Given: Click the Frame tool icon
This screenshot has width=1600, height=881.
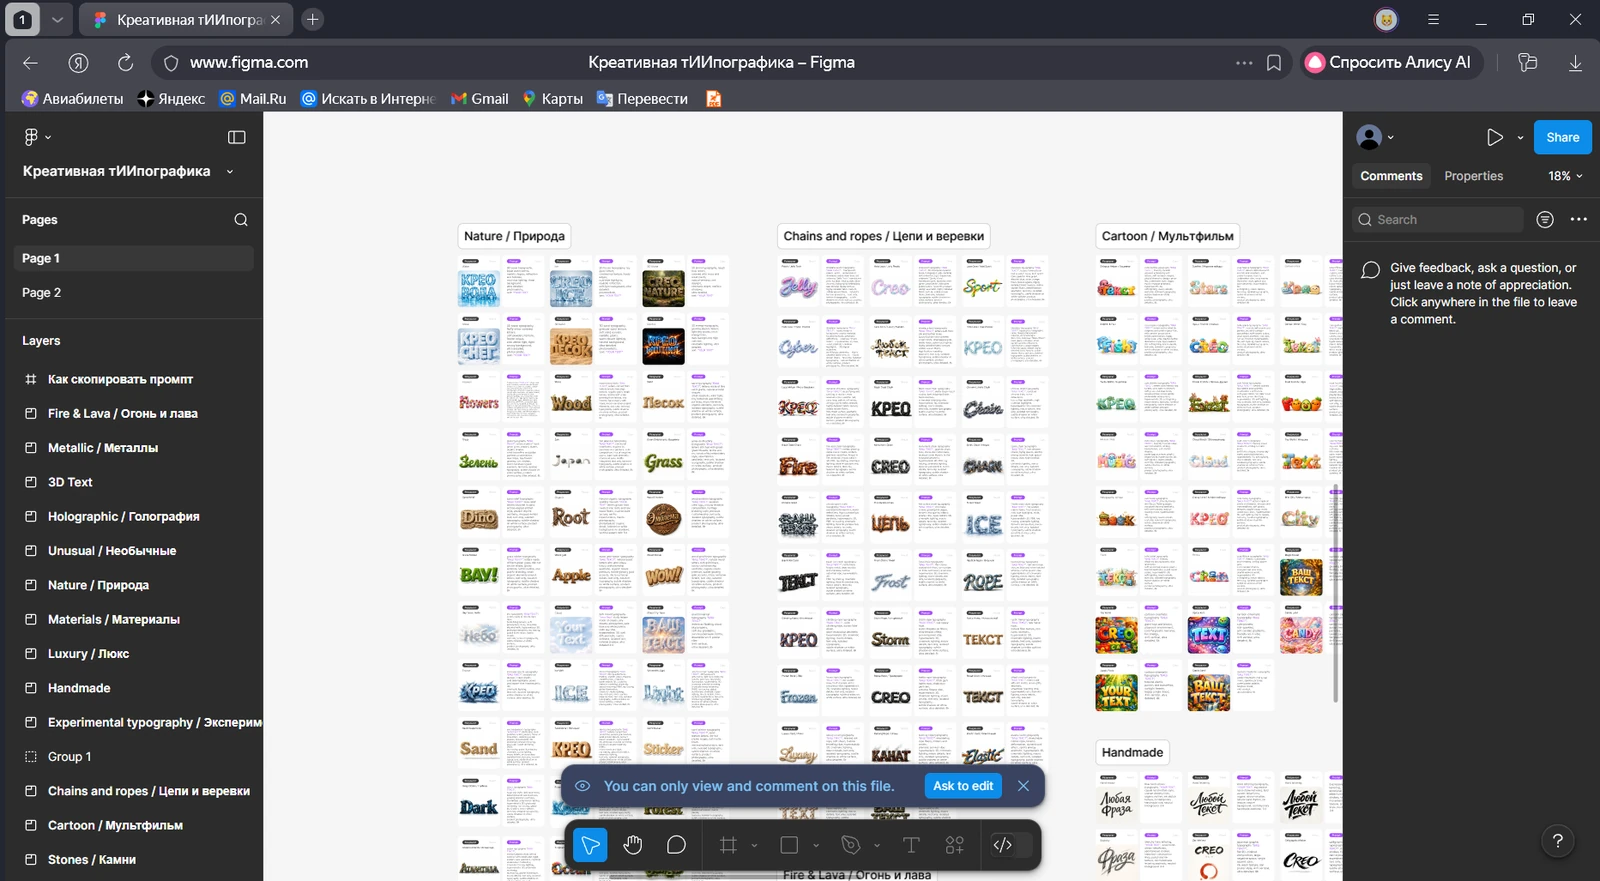Looking at the screenshot, I should [729, 845].
